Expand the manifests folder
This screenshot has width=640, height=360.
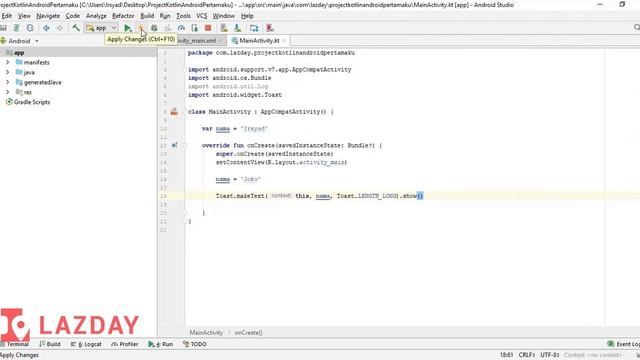coord(7,62)
